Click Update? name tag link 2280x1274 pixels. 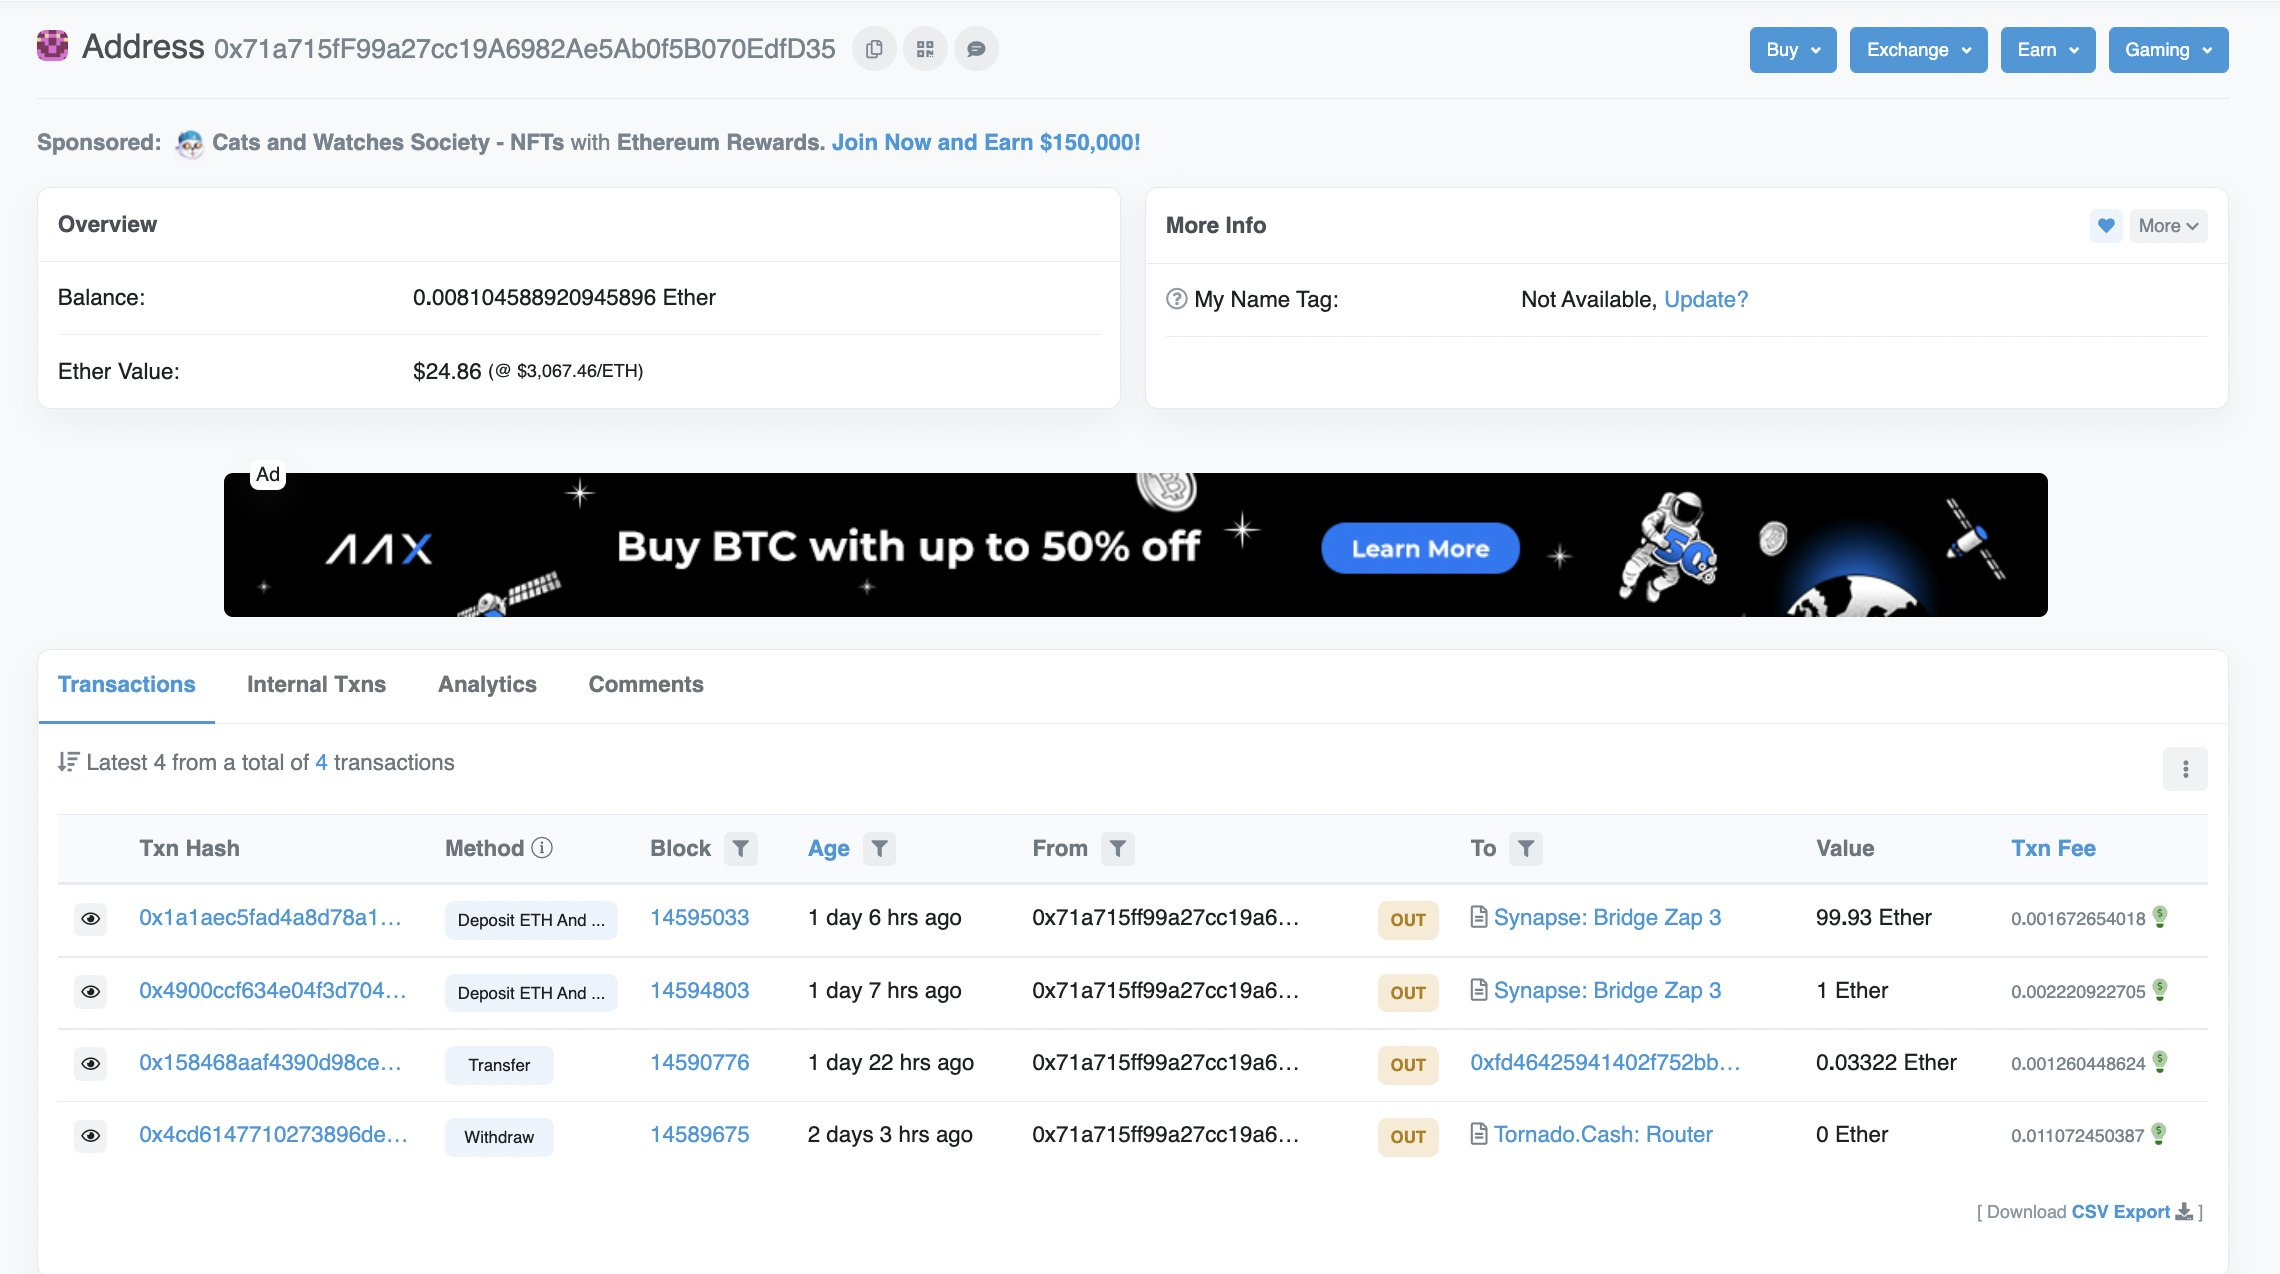(x=1706, y=299)
